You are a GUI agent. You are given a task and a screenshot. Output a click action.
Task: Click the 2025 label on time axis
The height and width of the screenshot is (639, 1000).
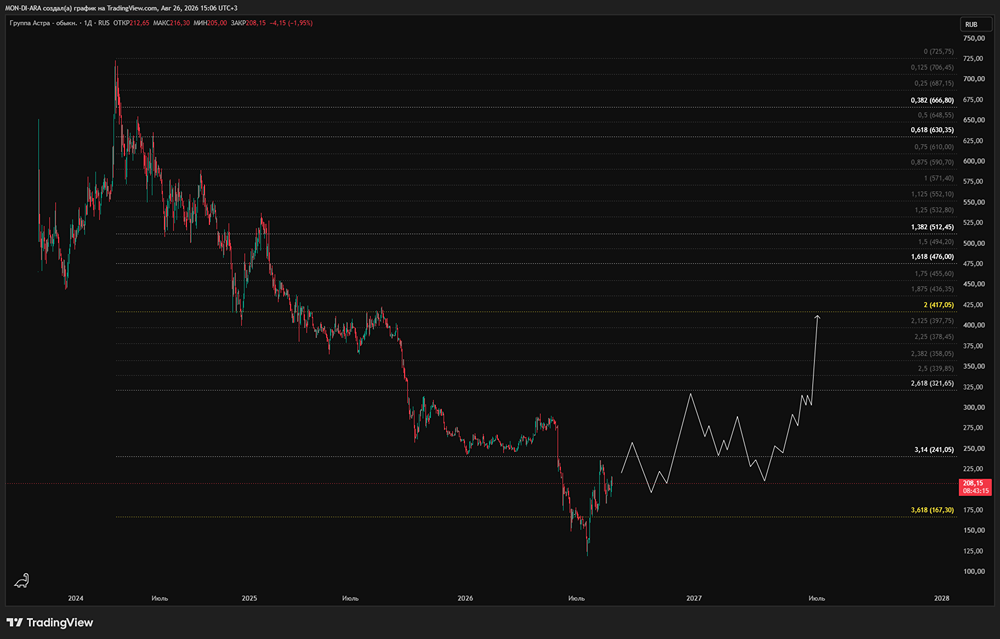pos(249,598)
